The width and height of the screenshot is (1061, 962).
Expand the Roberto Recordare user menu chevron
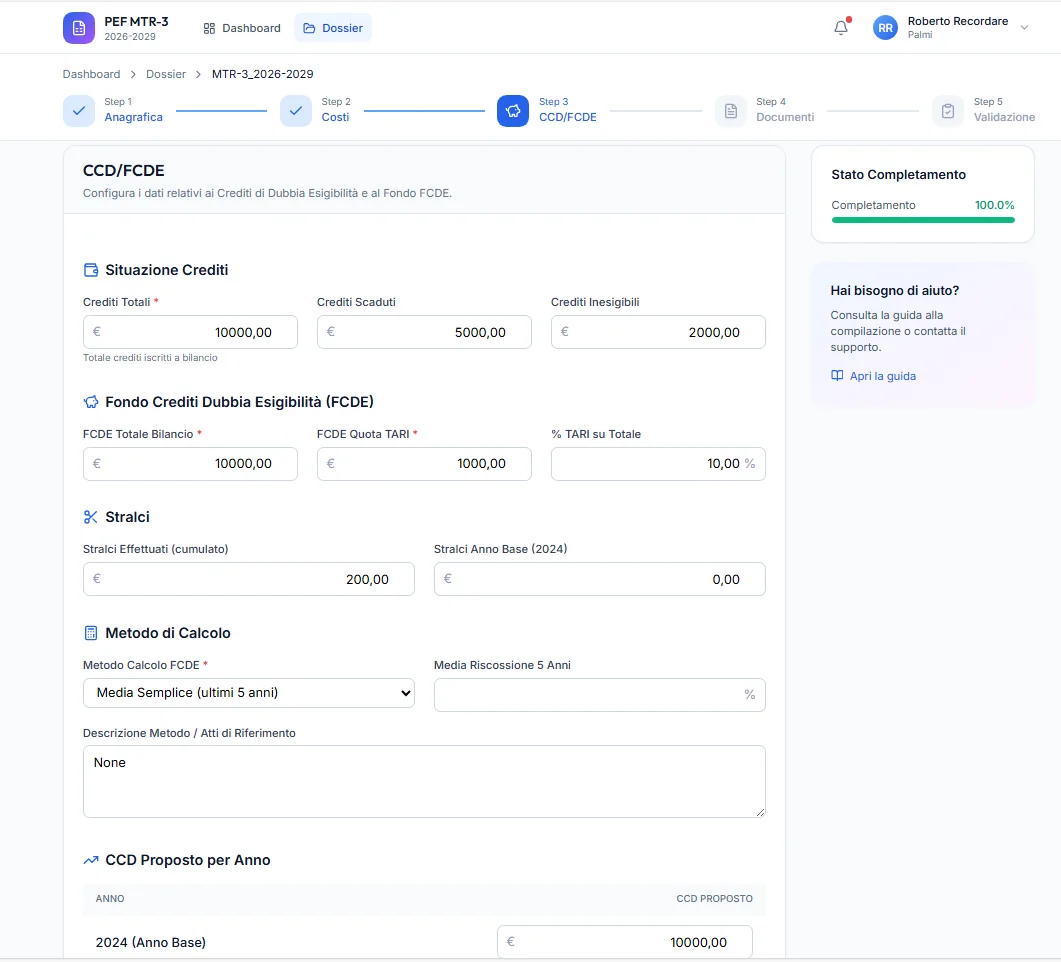1024,28
